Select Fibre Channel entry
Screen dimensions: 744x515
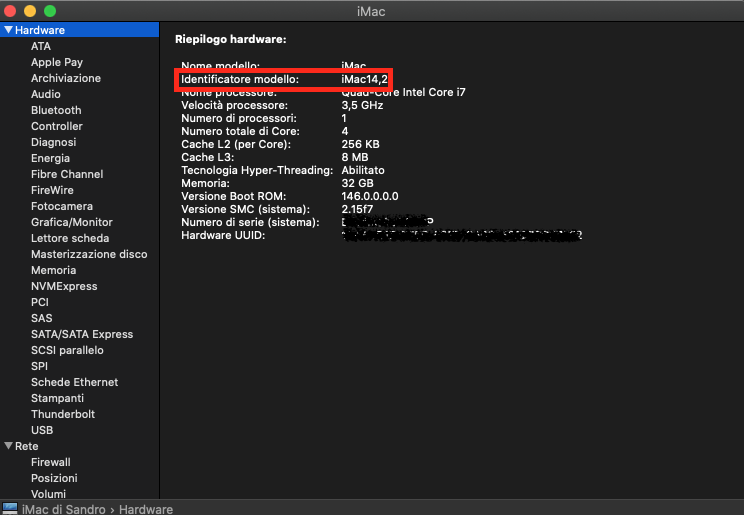click(67, 174)
